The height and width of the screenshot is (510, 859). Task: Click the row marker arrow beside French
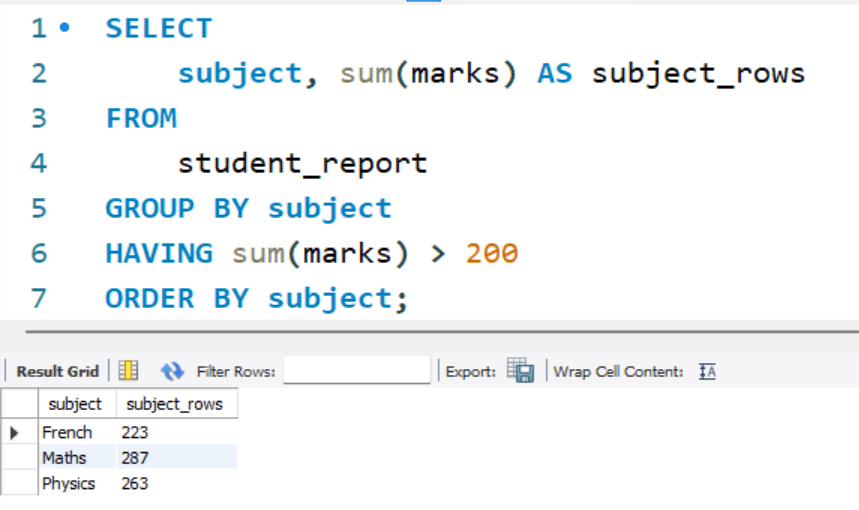pyautogui.click(x=15, y=433)
